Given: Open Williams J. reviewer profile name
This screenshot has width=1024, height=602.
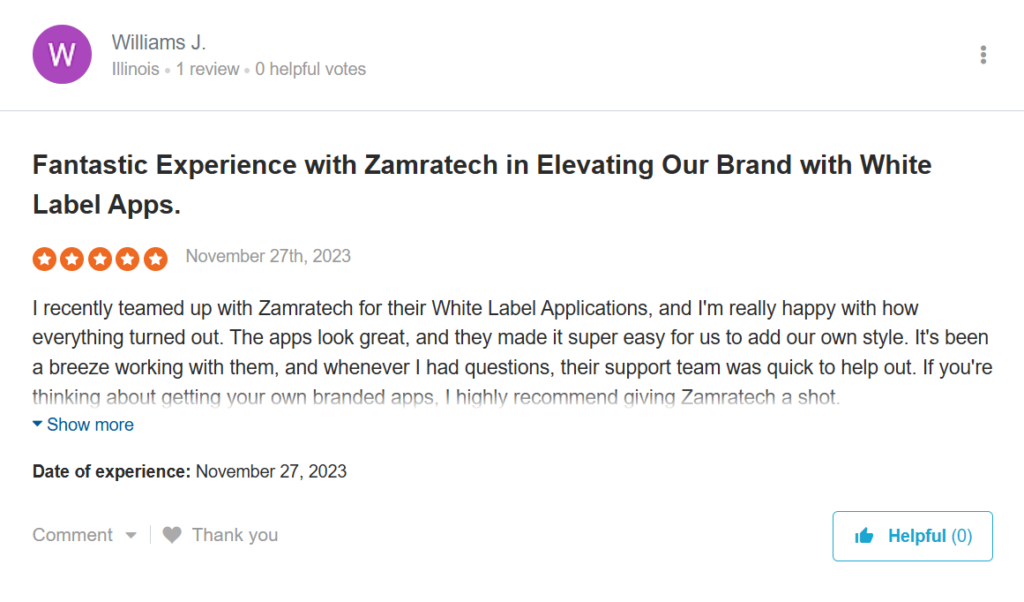Looking at the screenshot, I should (158, 42).
